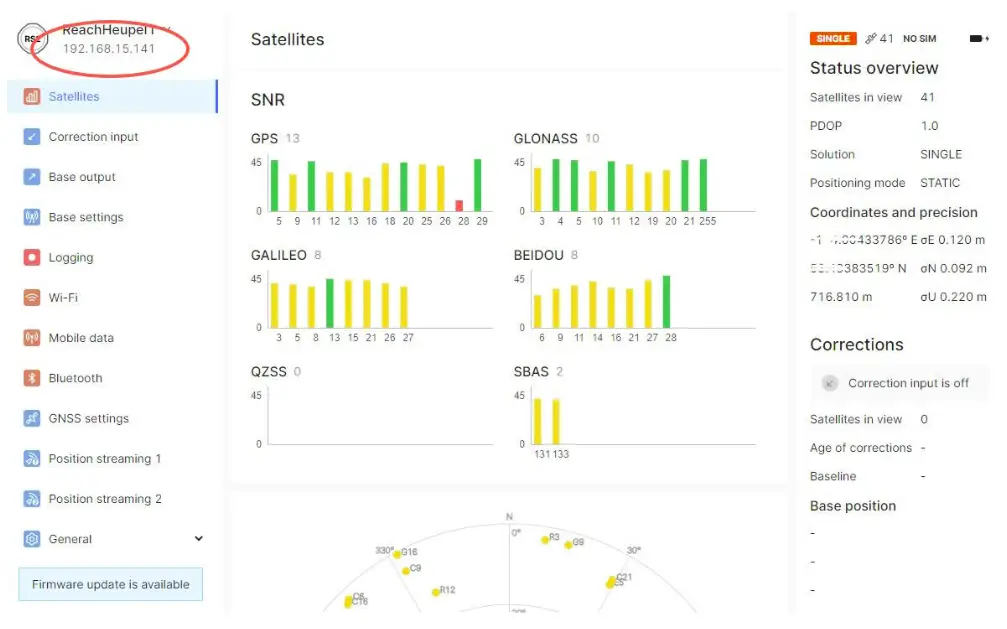Click the Base settings antenna icon
This screenshot has width=1007, height=629.
click(31, 217)
